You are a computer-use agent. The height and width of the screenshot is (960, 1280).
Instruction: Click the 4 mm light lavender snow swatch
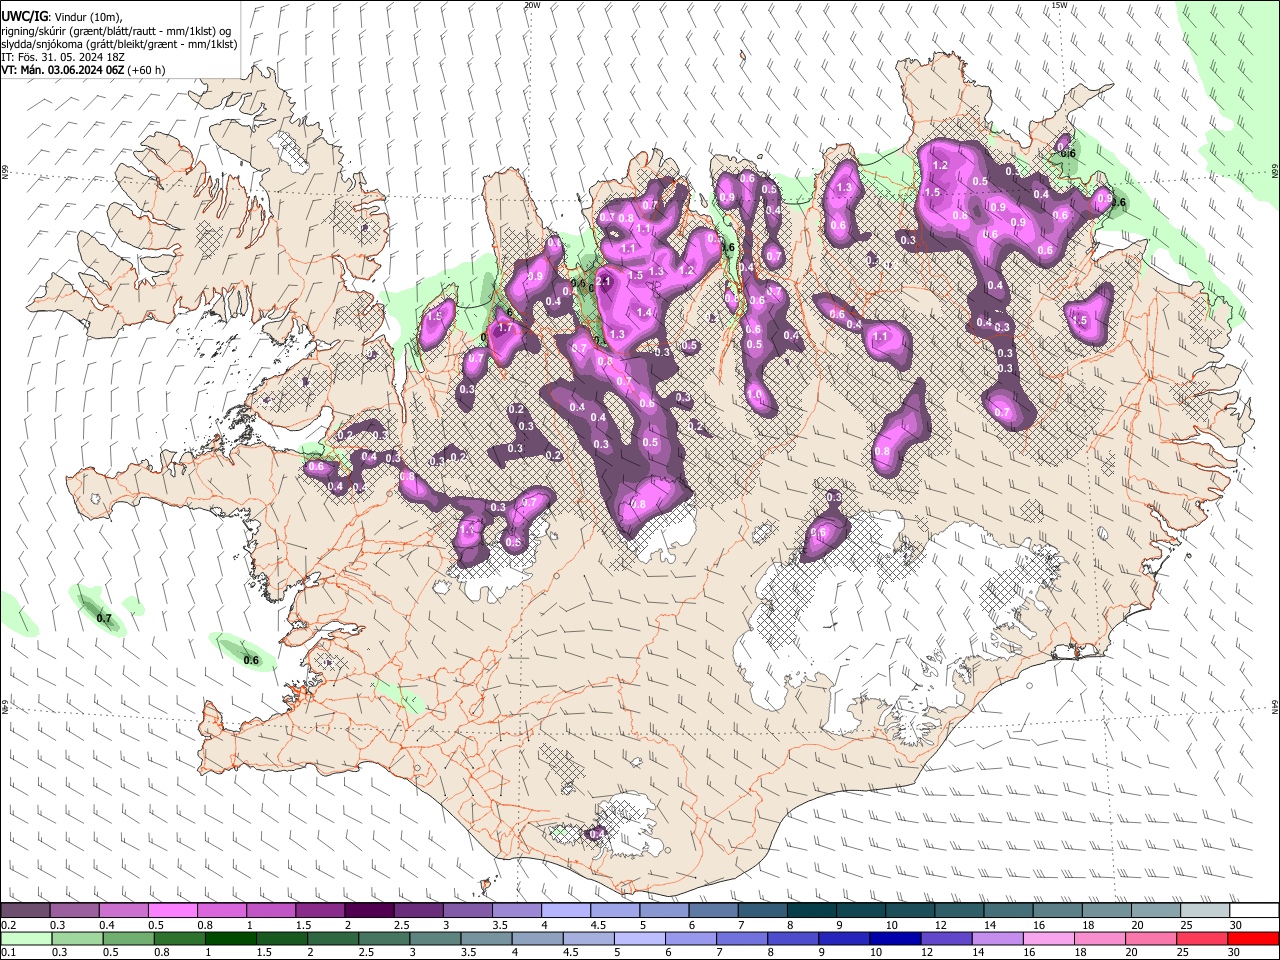tap(566, 911)
